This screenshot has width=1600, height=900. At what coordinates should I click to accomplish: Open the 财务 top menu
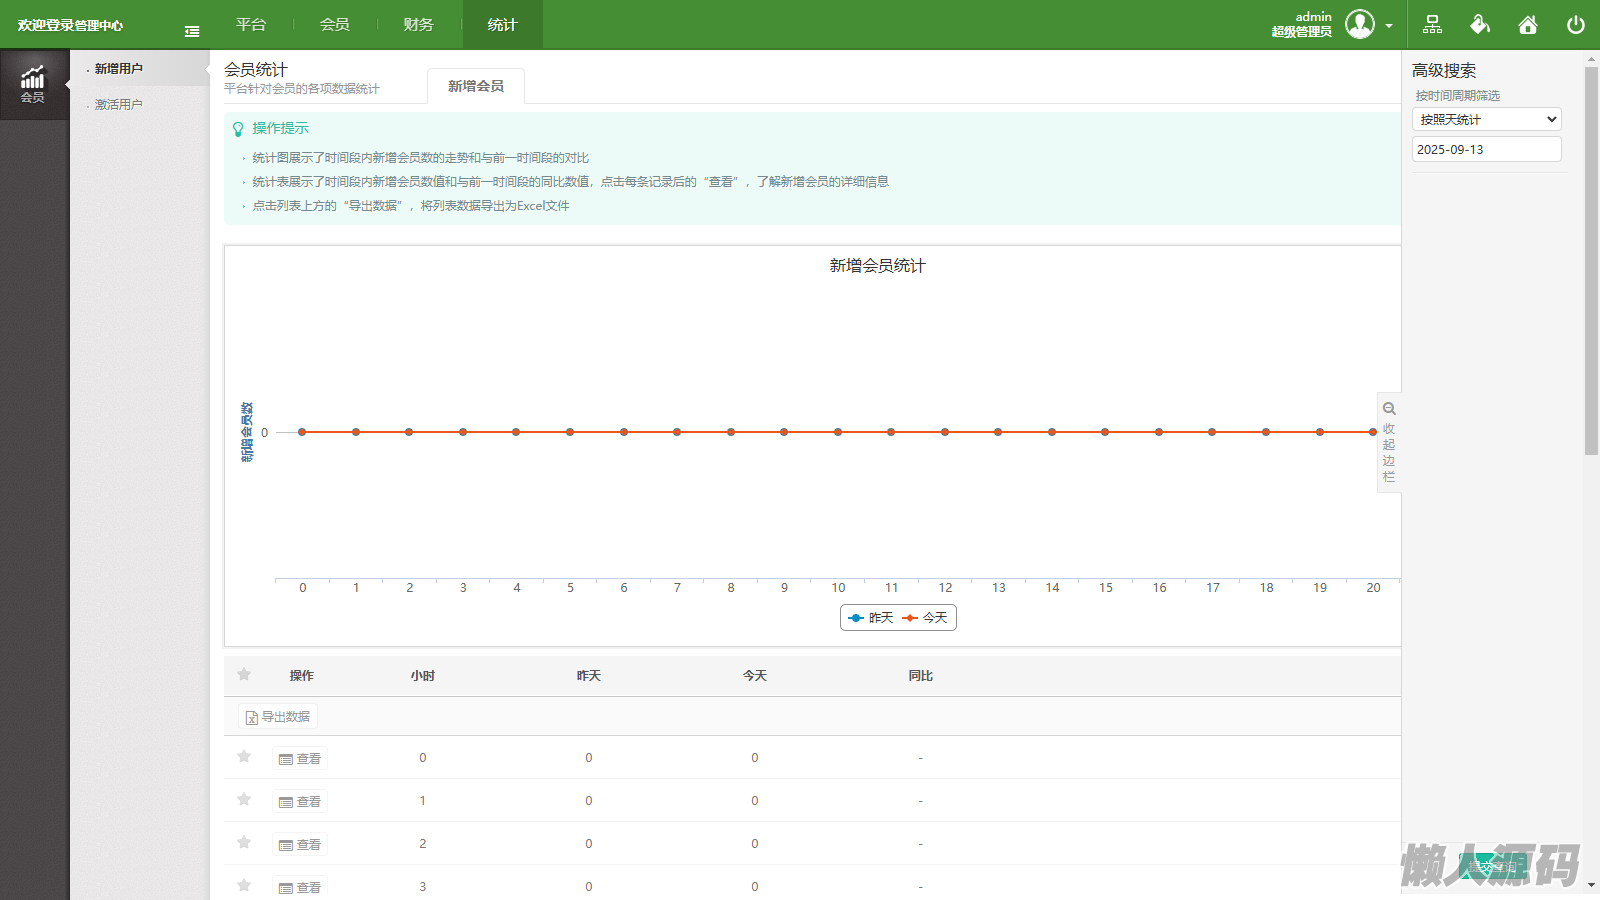pyautogui.click(x=418, y=25)
